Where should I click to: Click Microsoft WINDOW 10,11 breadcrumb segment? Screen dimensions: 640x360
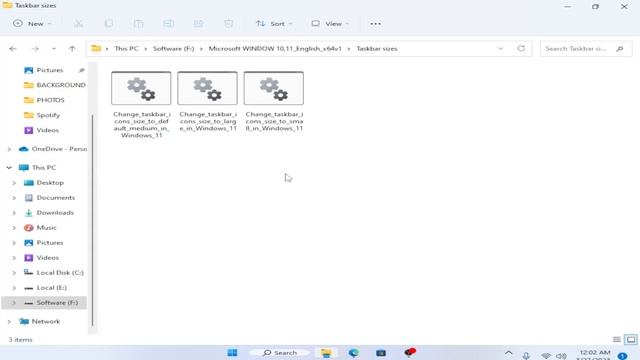(x=275, y=49)
